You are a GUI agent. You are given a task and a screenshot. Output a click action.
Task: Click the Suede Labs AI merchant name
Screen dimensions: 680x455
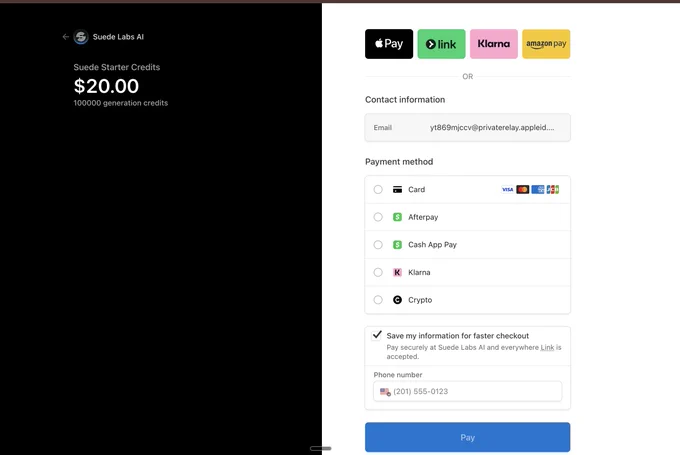pyautogui.click(x=118, y=37)
